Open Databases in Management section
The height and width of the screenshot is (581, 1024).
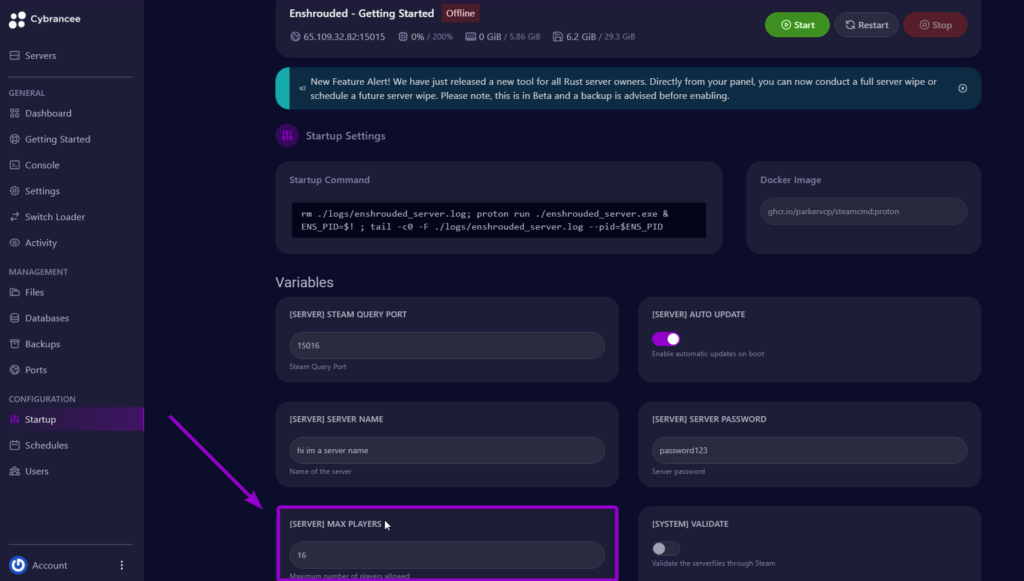tap(47, 318)
